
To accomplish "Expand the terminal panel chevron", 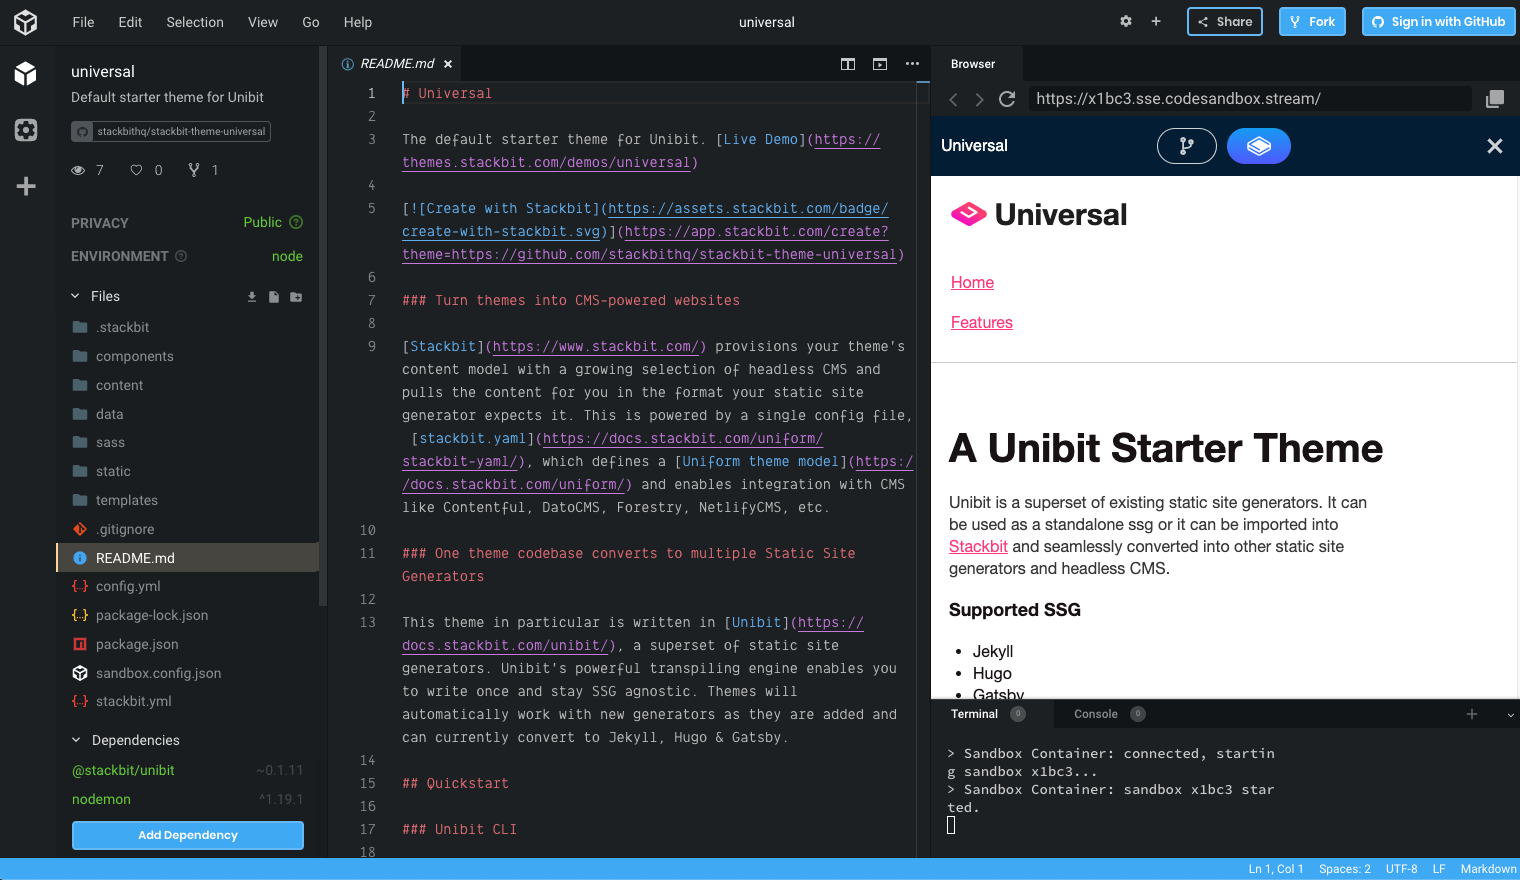I will click(1510, 715).
